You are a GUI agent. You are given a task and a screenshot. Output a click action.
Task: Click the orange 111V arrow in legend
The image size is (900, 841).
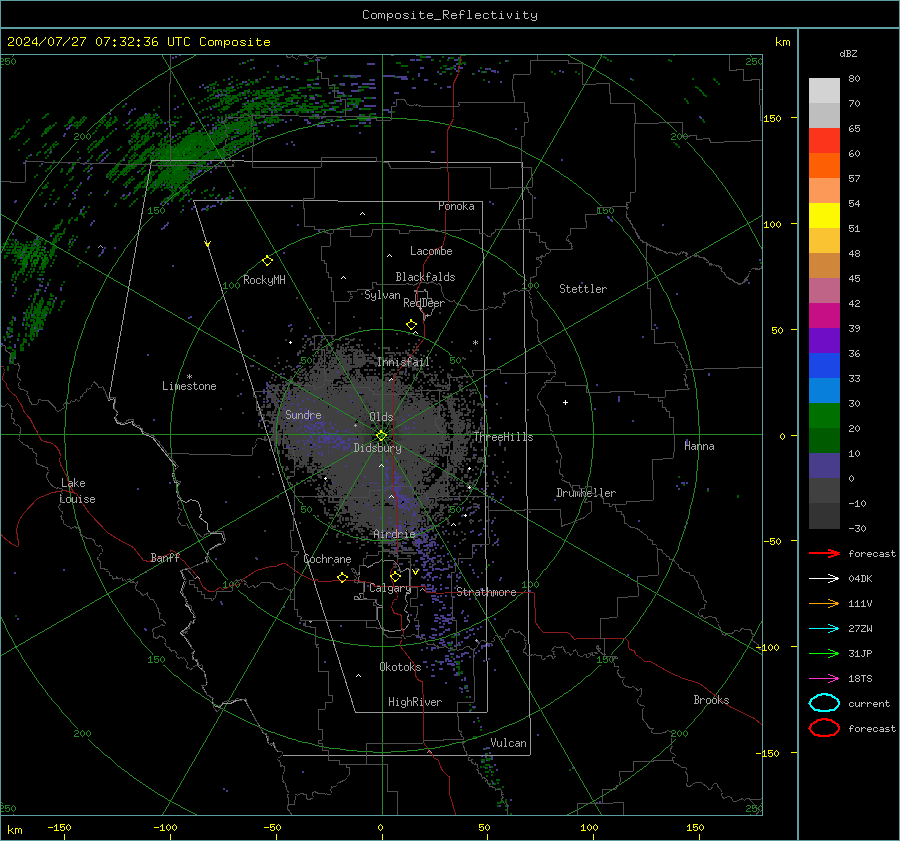(824, 603)
